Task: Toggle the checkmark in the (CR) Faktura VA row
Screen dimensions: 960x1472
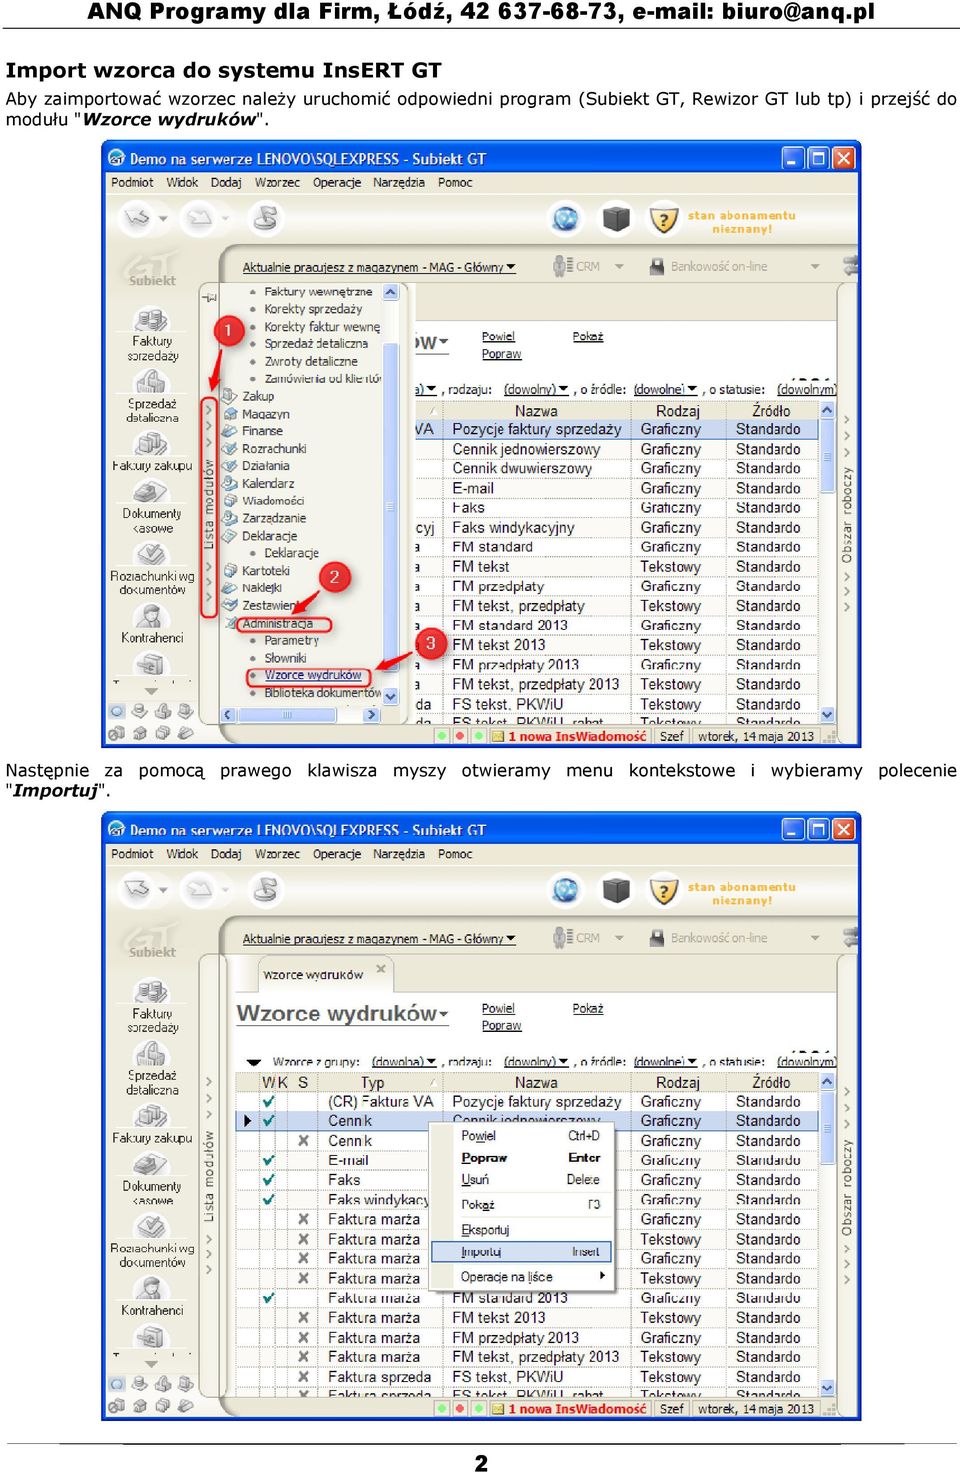Action: 268,1101
